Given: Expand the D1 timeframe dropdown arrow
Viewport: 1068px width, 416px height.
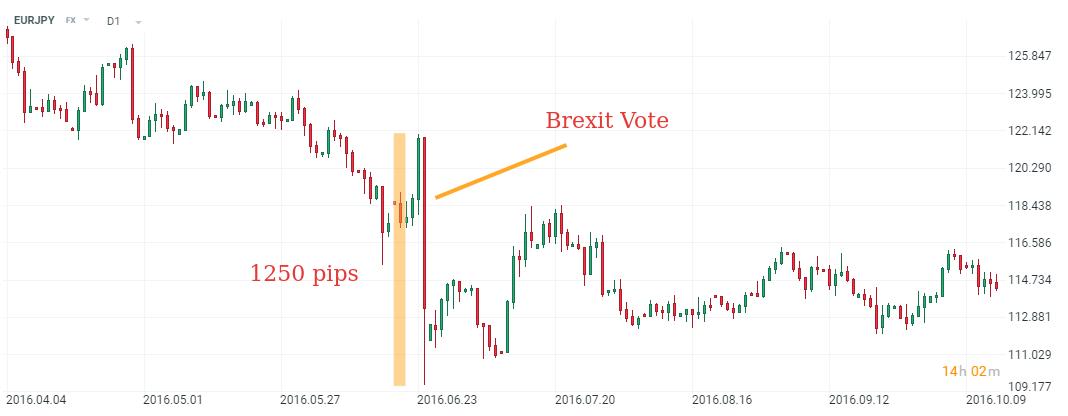Looking at the screenshot, I should pyautogui.click(x=137, y=21).
